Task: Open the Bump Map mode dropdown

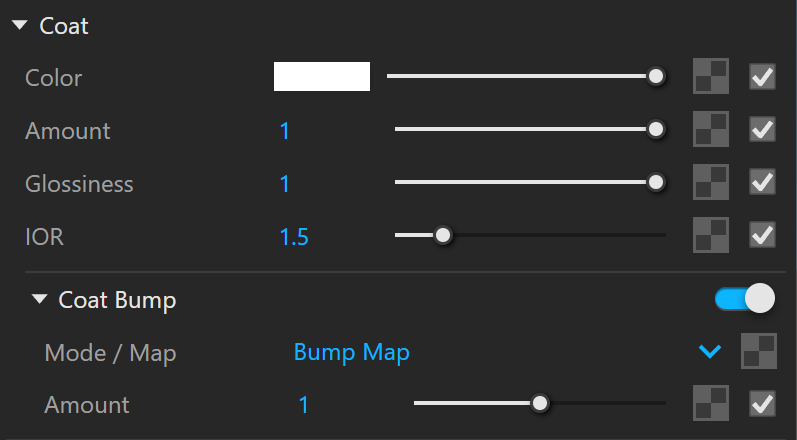Action: 710,351
